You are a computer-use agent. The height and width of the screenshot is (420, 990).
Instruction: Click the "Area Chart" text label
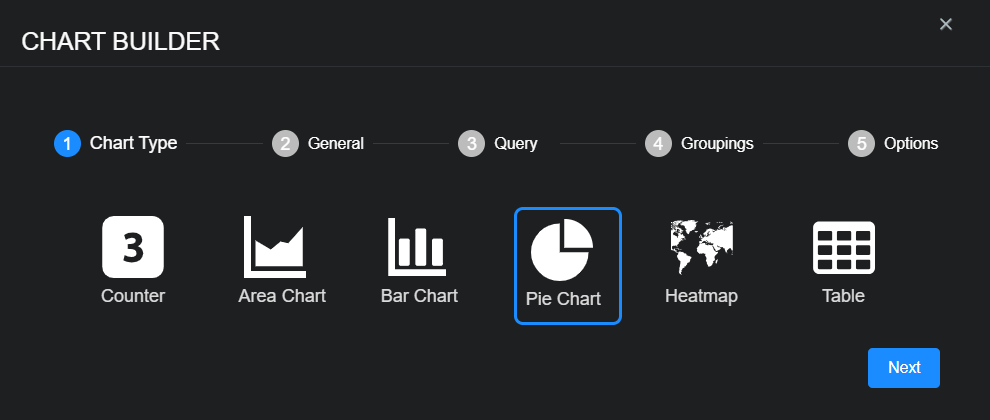[x=282, y=296]
